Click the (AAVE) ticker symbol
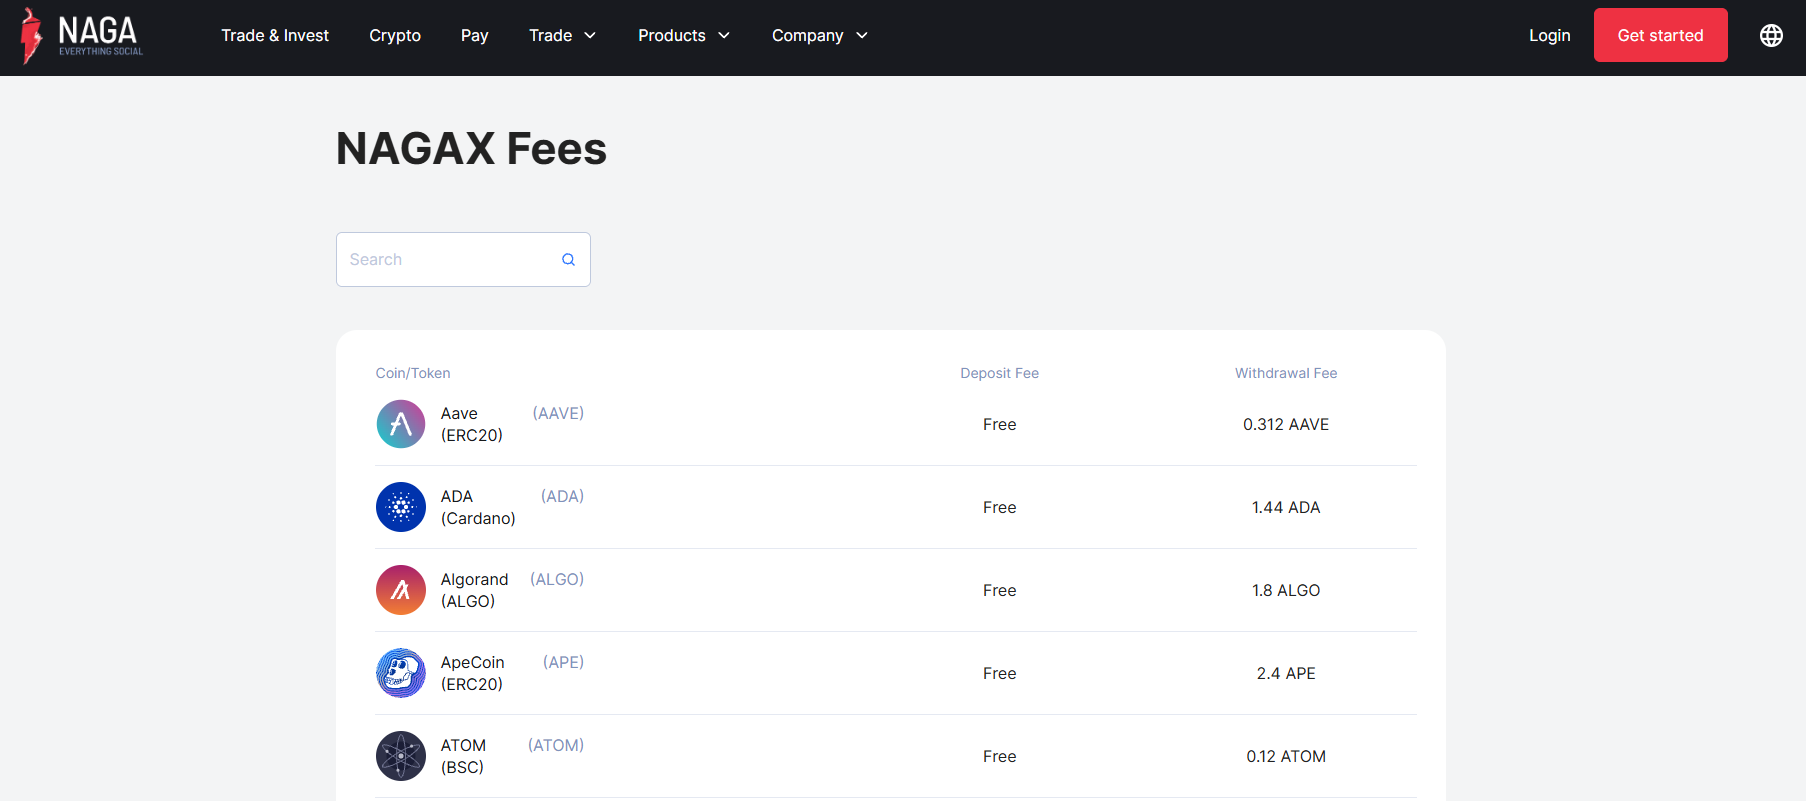The image size is (1806, 801). coord(558,413)
